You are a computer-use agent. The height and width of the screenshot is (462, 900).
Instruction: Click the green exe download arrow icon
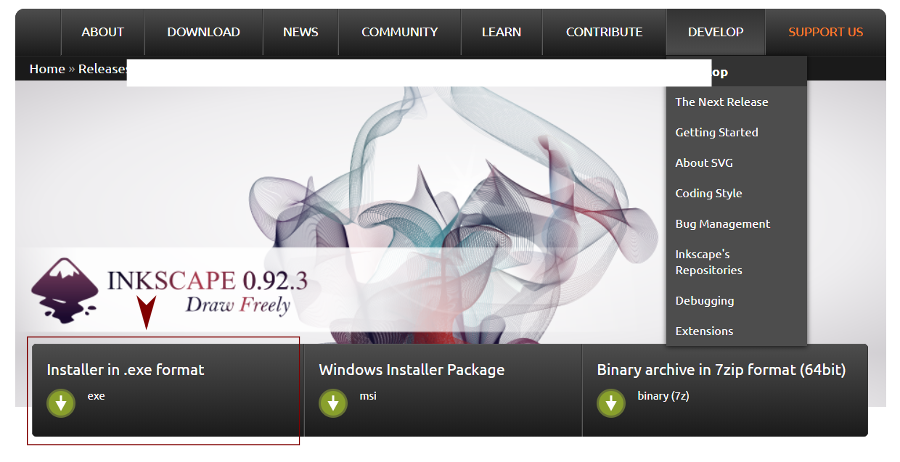[61, 403]
